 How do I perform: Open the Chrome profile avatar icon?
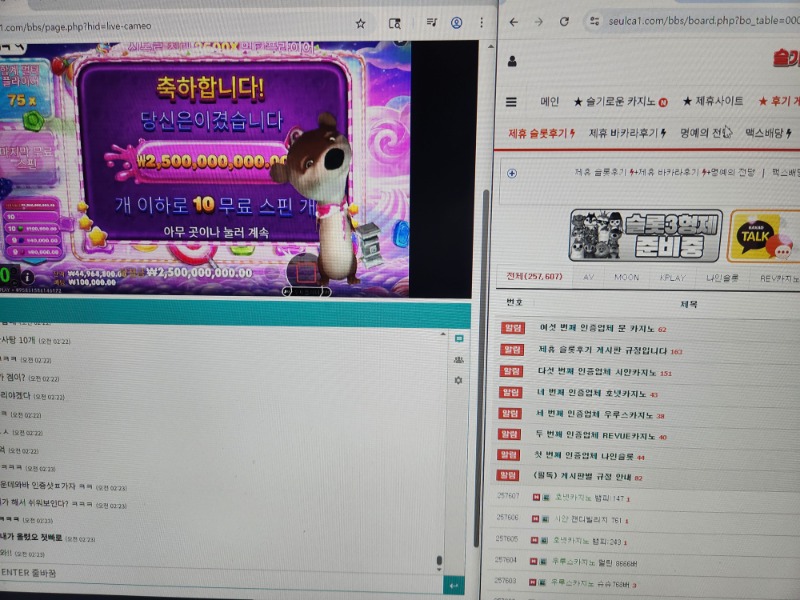(x=457, y=23)
